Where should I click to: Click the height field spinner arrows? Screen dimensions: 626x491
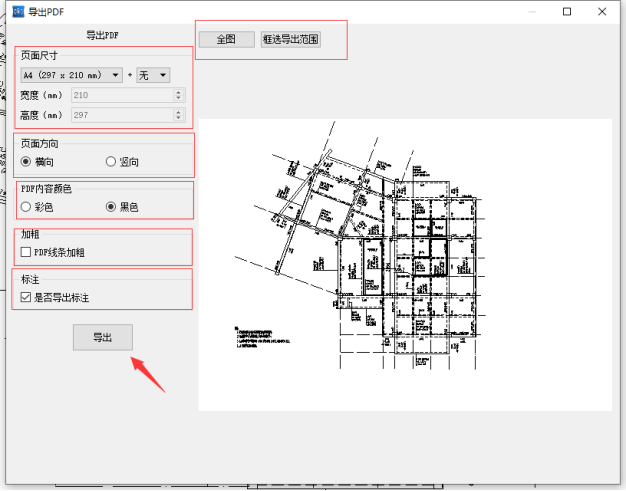(179, 115)
